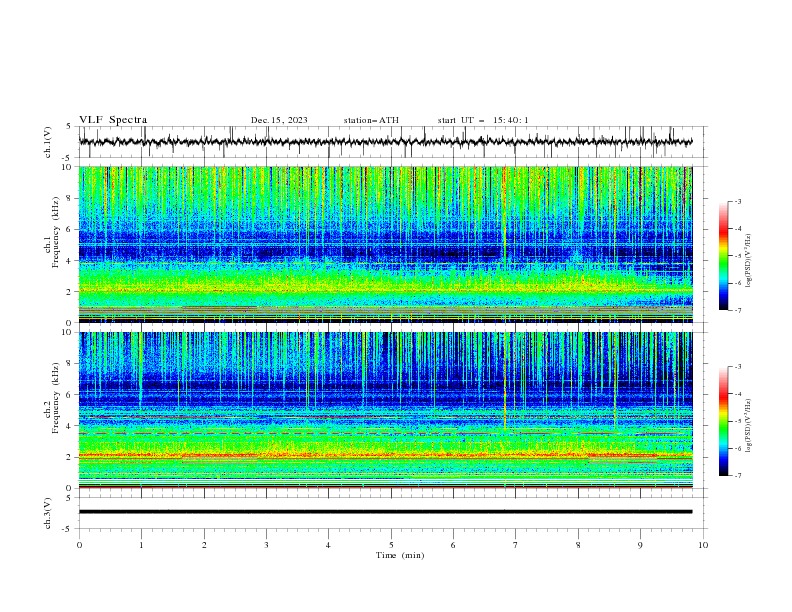Click the ch.3 flat black voltage trace
The width and height of the screenshot is (792, 612).
click(x=385, y=512)
